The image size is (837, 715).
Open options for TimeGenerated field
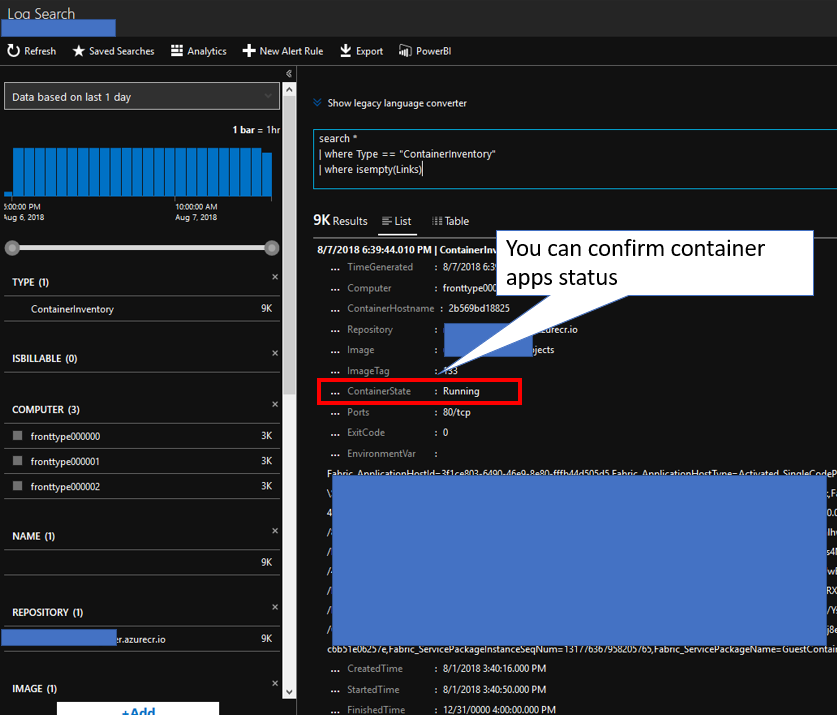tap(335, 268)
